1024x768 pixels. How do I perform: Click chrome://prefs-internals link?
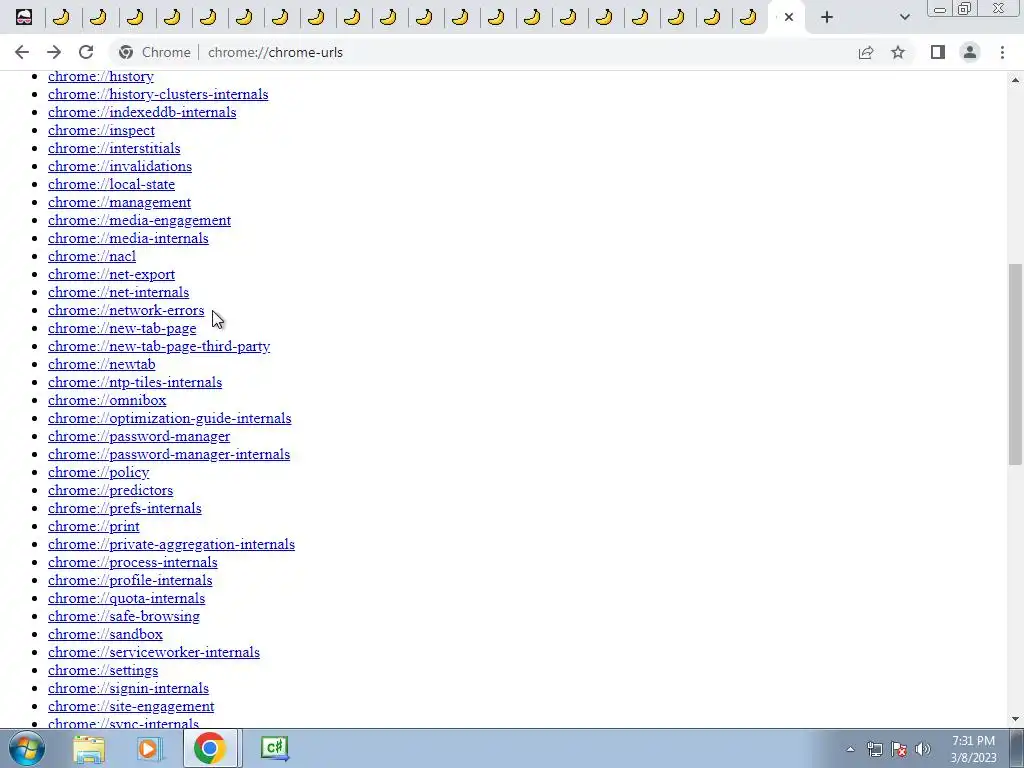pyautogui.click(x=125, y=509)
